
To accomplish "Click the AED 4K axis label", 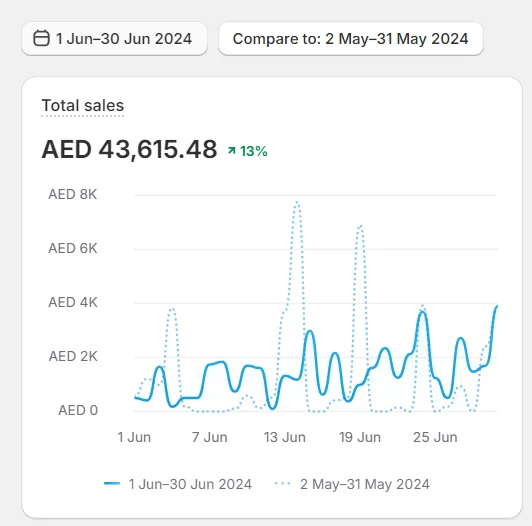I will (73, 302).
